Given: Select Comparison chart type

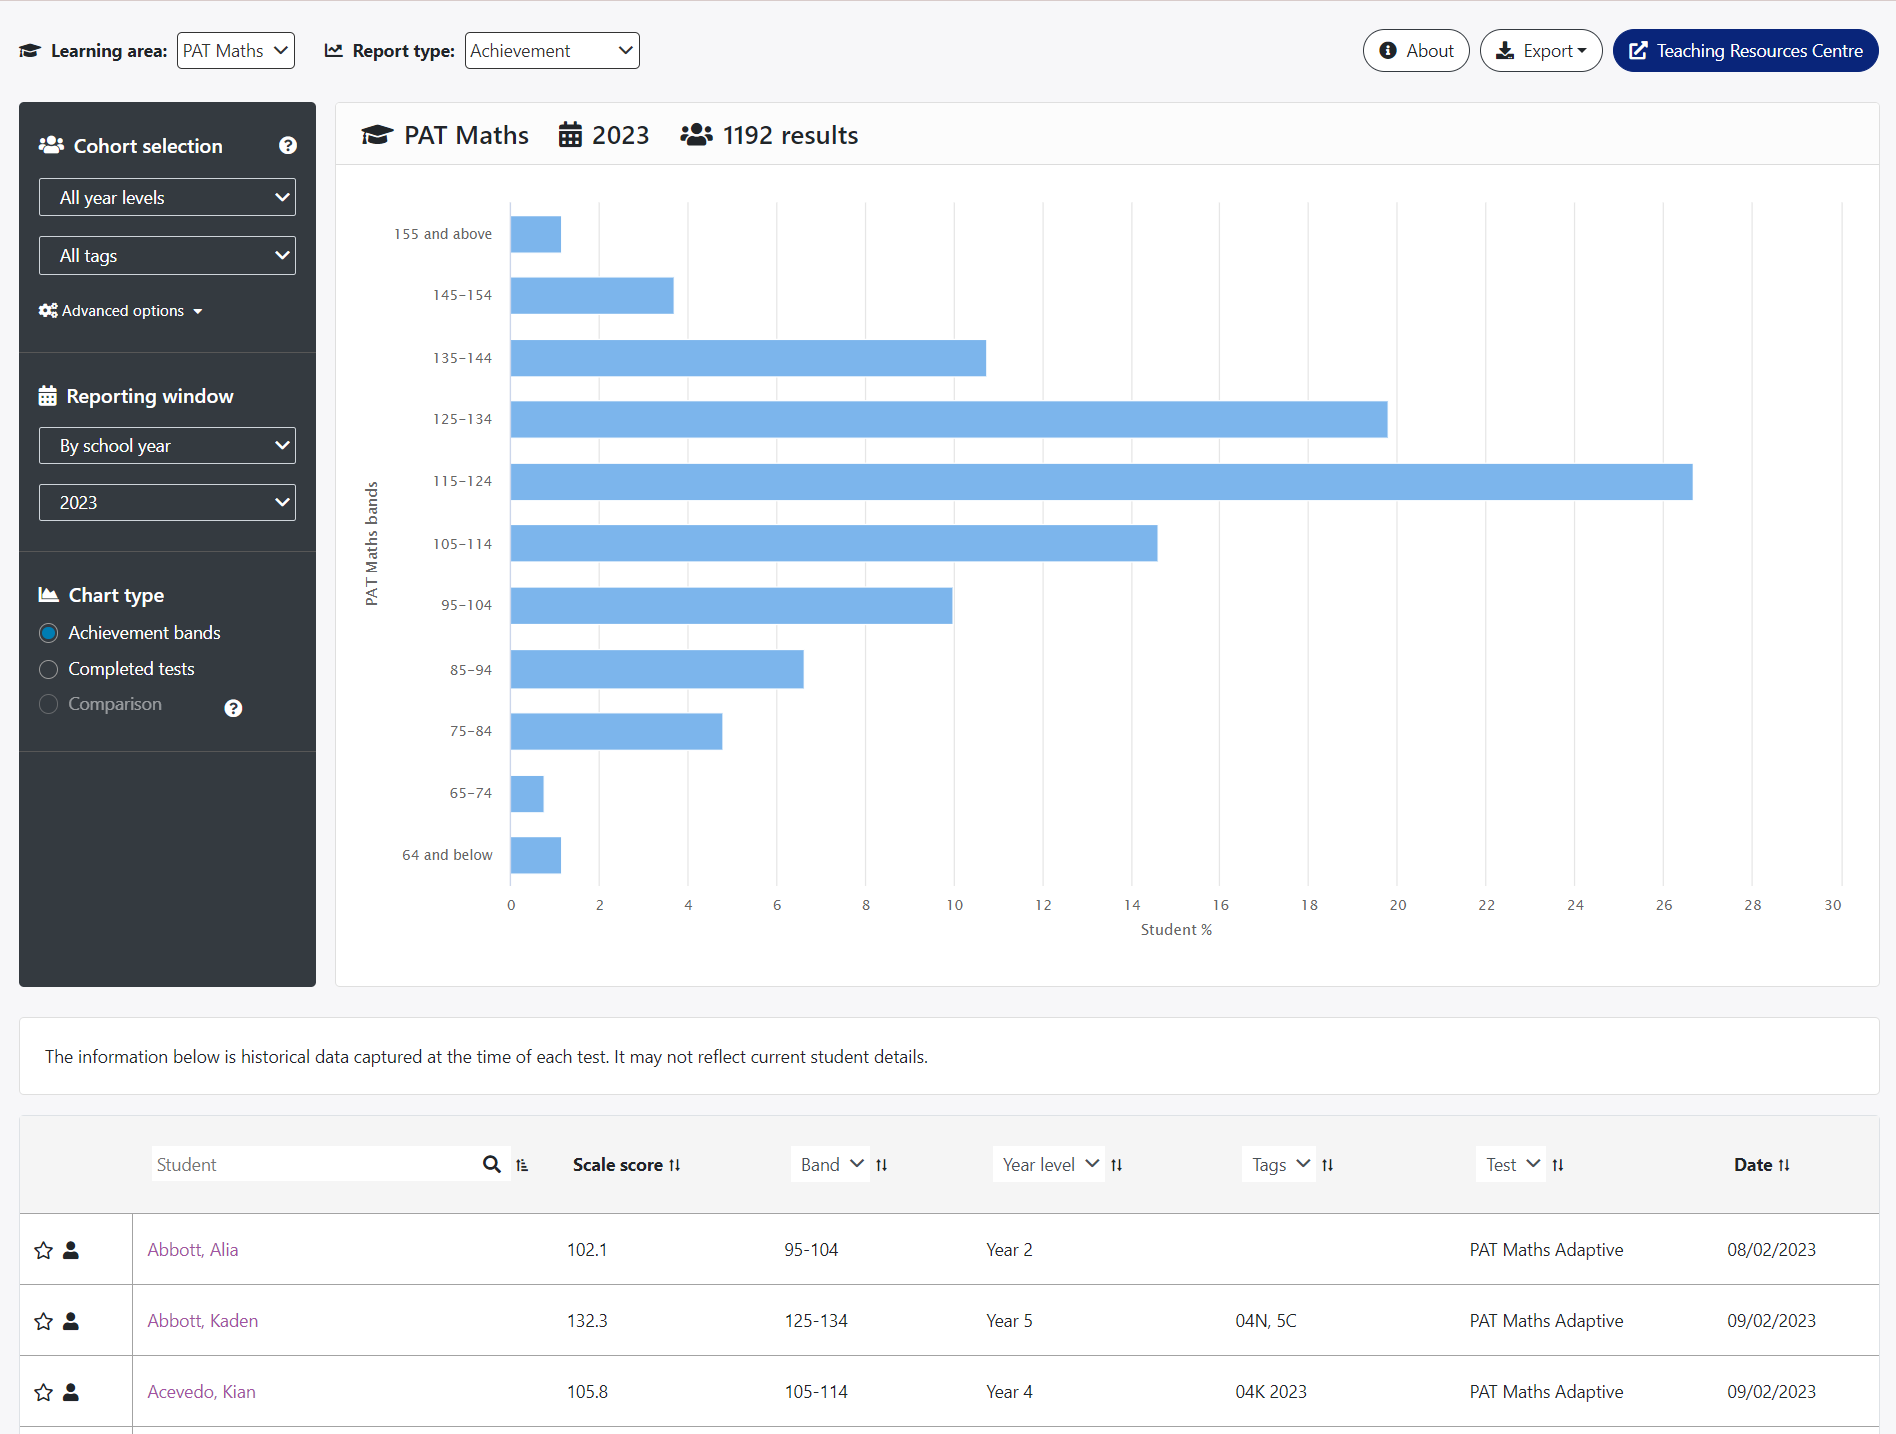Looking at the screenshot, I should 48,704.
